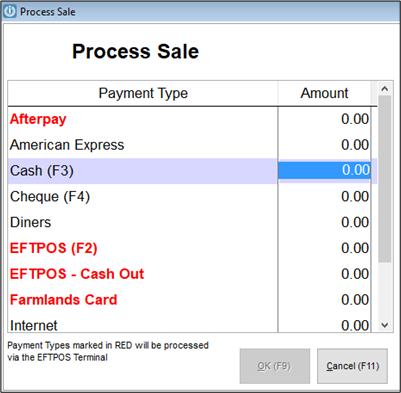
Task: Click the highlighted Cash amount field
Action: point(324,170)
